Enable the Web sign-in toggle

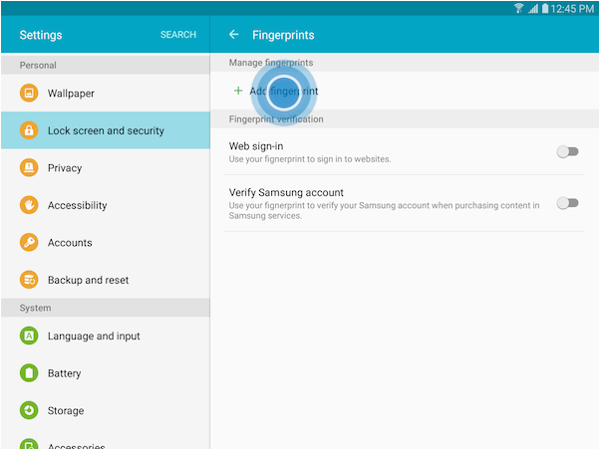point(567,152)
